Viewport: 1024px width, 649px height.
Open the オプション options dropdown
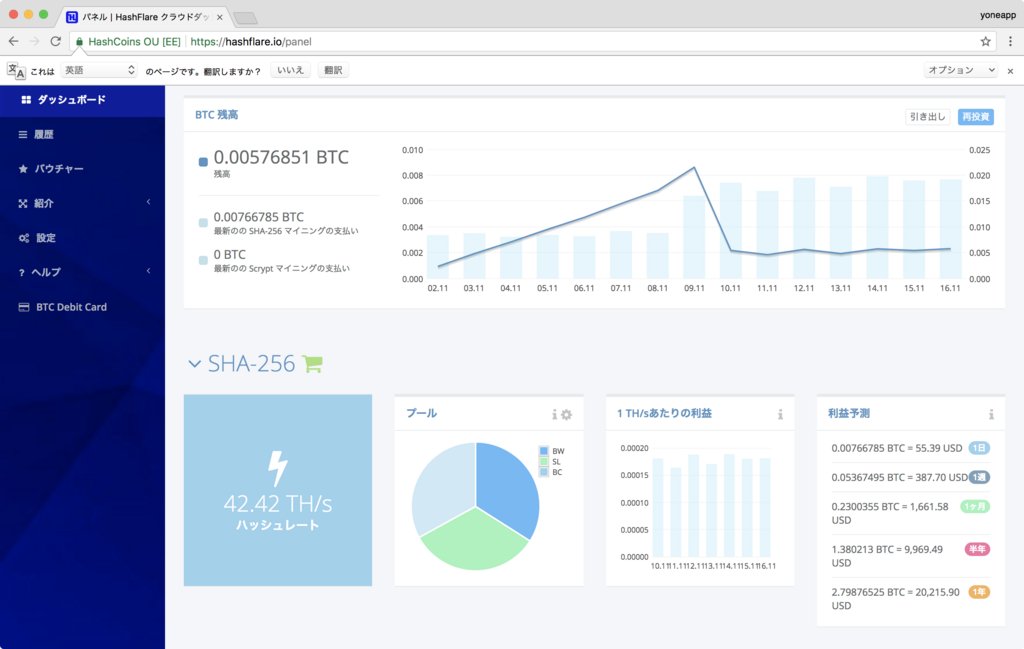(961, 70)
